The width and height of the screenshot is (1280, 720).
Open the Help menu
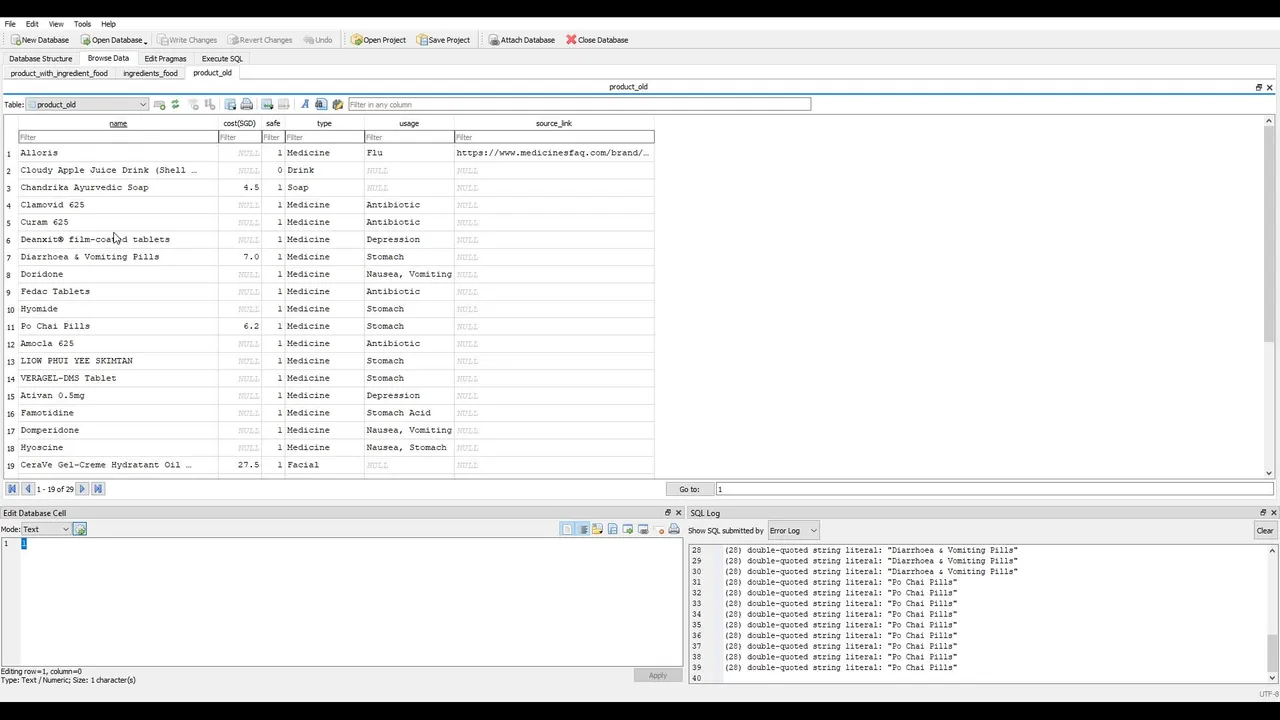(x=108, y=24)
